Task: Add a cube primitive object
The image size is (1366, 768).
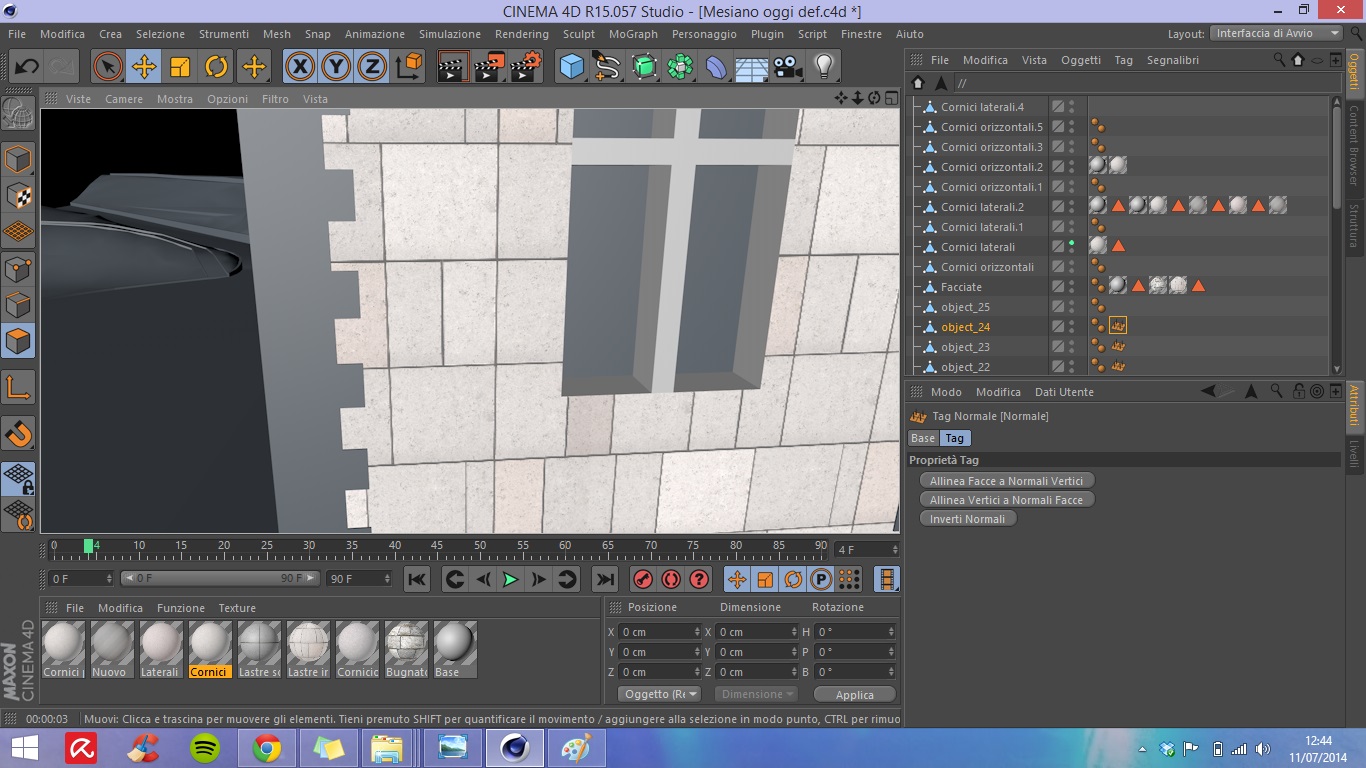Action: (x=572, y=67)
